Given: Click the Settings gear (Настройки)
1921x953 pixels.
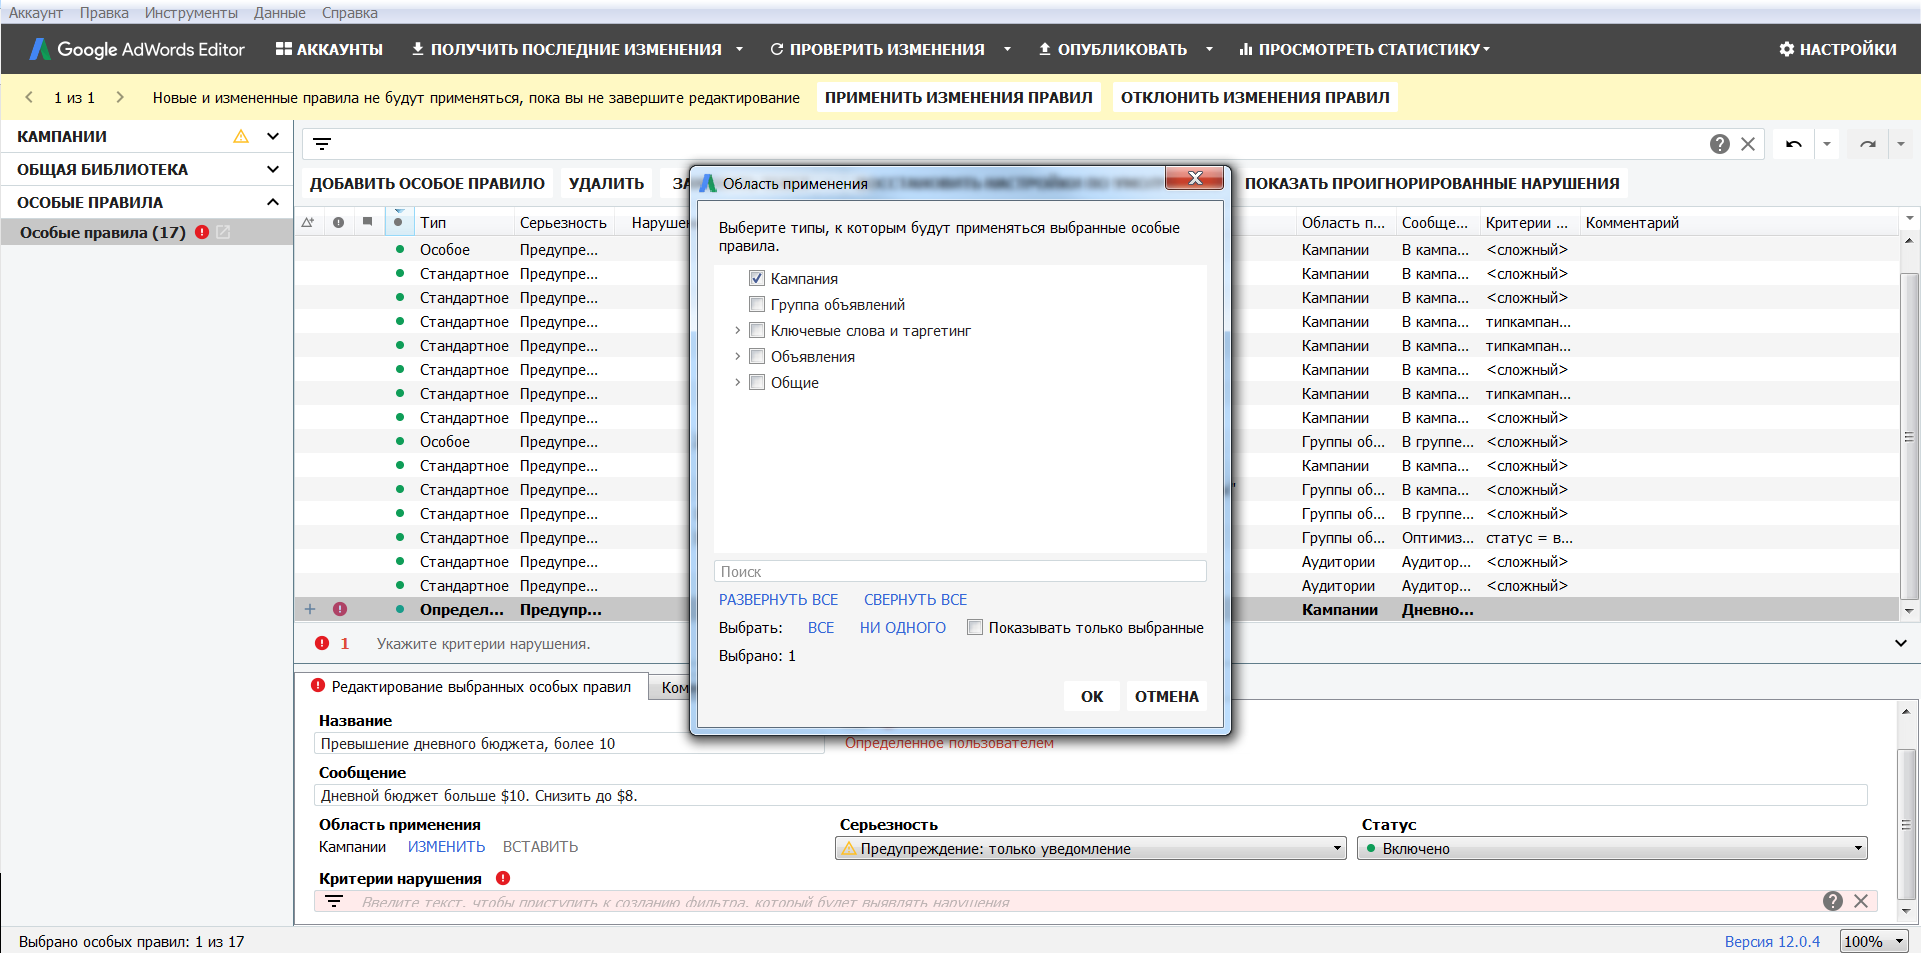Looking at the screenshot, I should pos(1837,49).
